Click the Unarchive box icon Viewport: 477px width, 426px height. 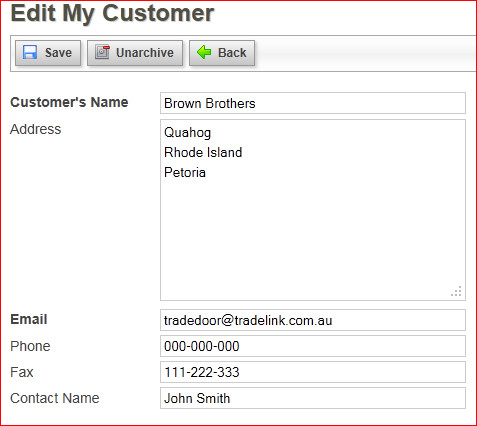coord(102,52)
